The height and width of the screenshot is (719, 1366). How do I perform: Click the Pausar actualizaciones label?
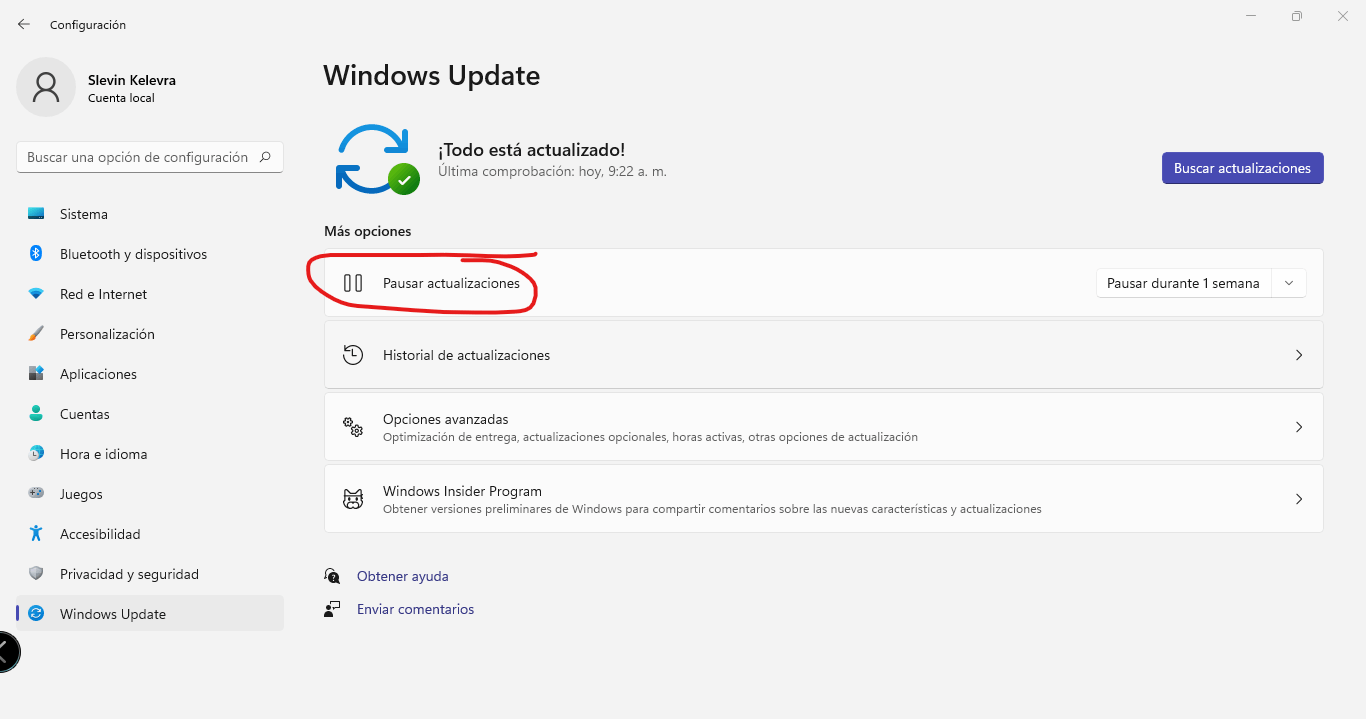(451, 283)
